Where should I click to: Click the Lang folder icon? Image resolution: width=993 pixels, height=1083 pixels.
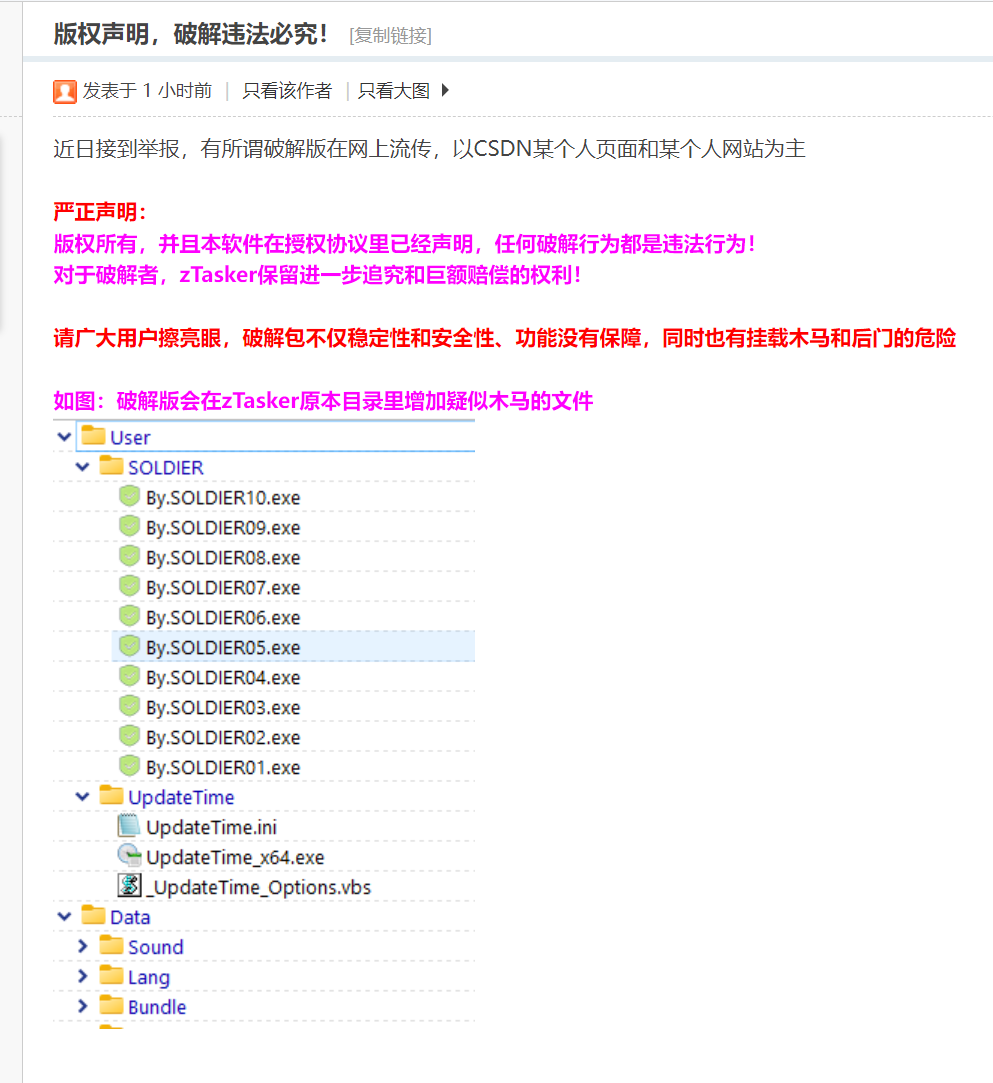click(111, 975)
